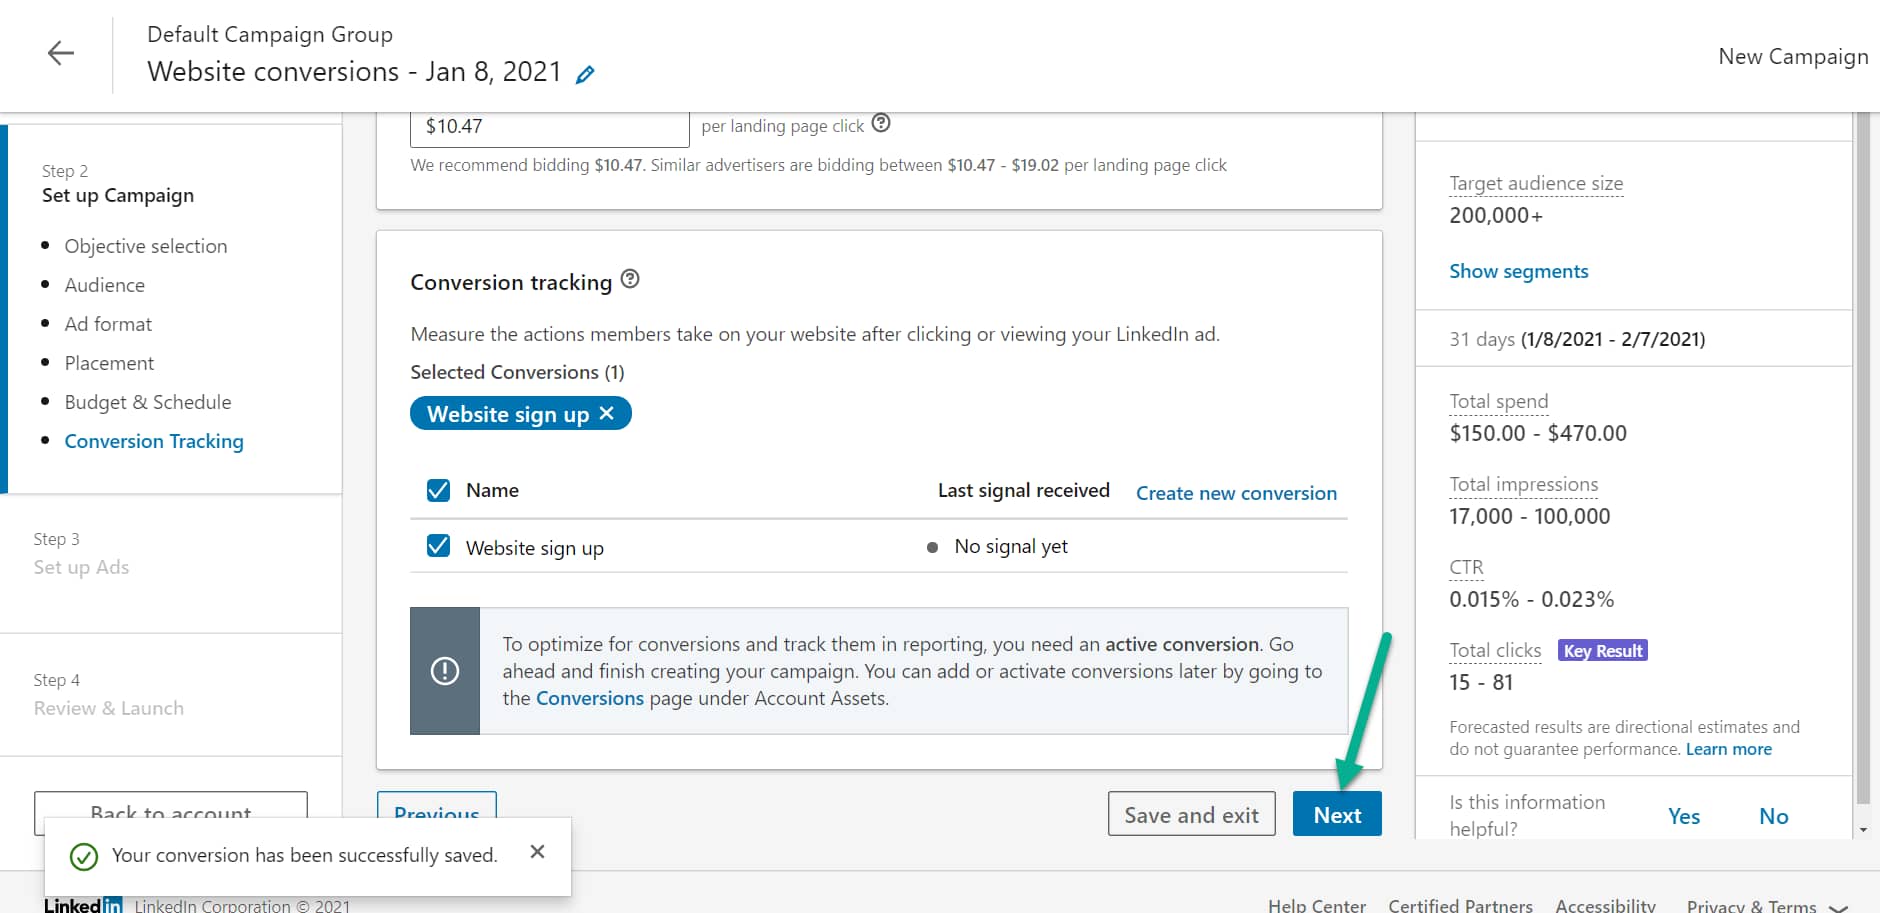The height and width of the screenshot is (913, 1880).
Task: Expand the Privacy & Terms dropdown
Action: tap(1767, 906)
